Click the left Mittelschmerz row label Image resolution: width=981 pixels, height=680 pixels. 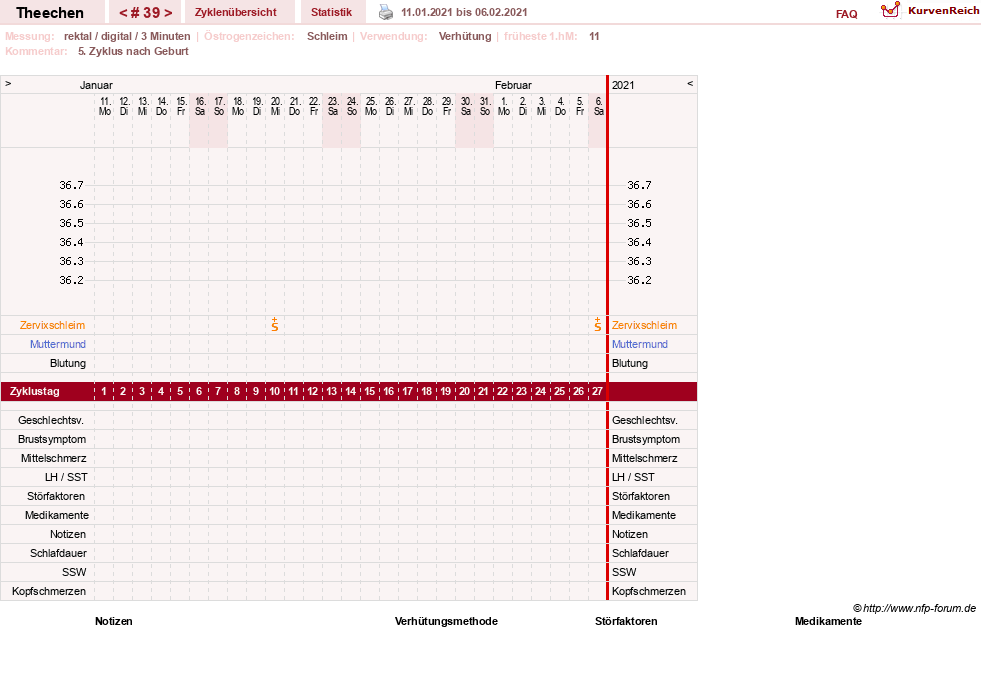(54, 459)
